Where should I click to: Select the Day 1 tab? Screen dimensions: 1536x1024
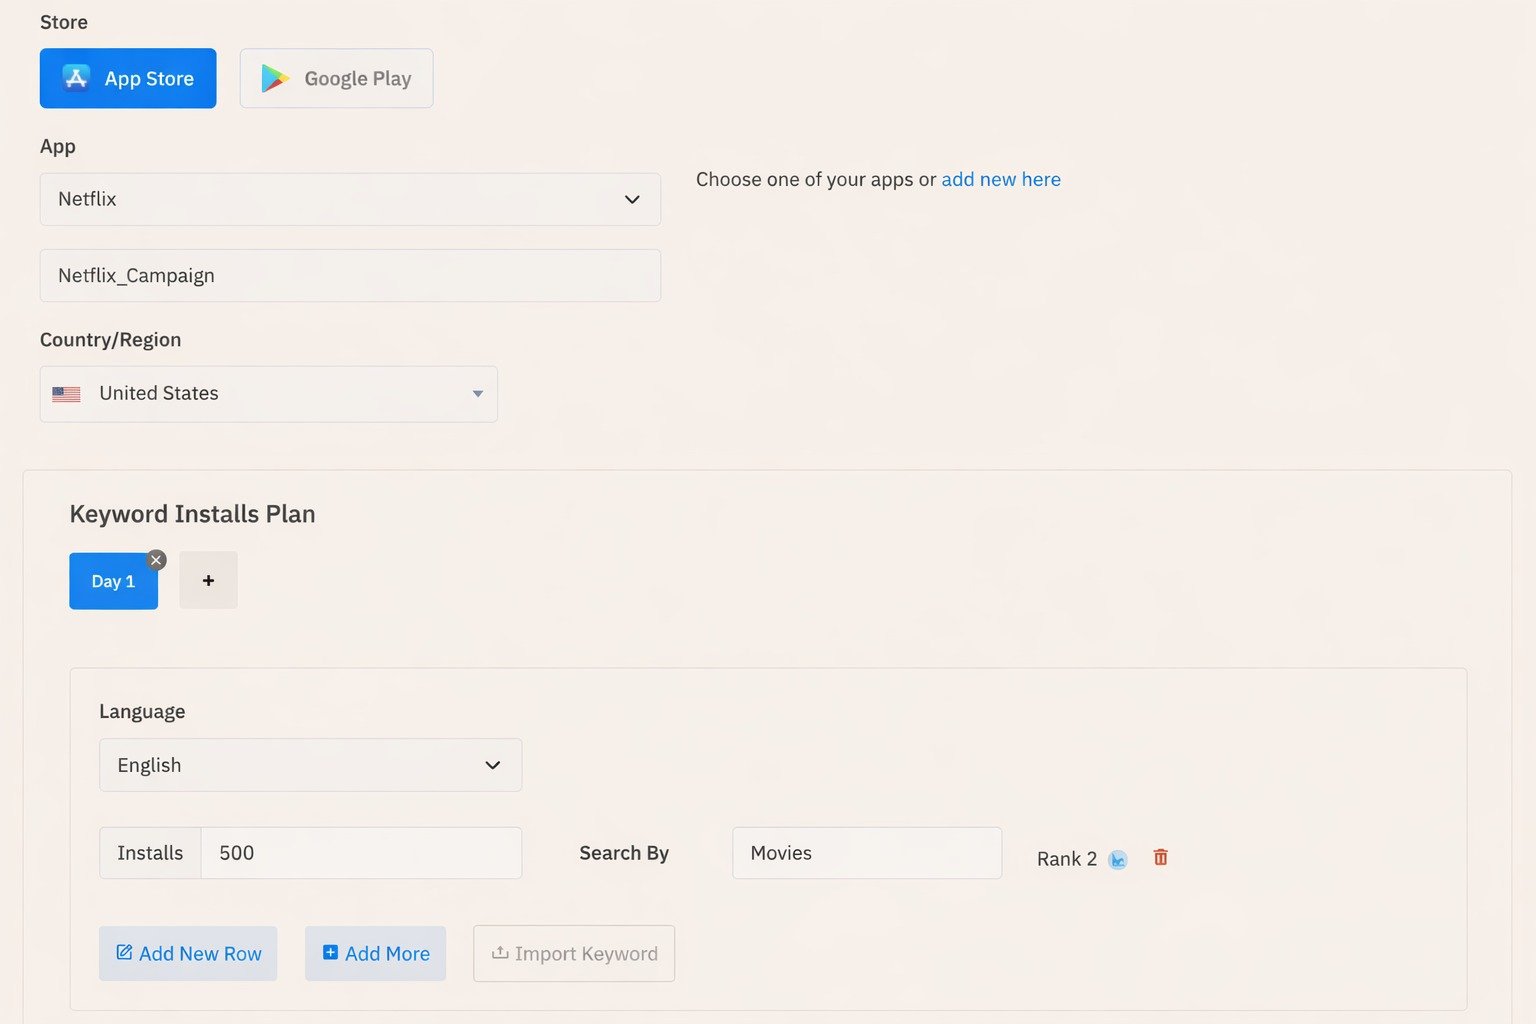[x=112, y=582]
